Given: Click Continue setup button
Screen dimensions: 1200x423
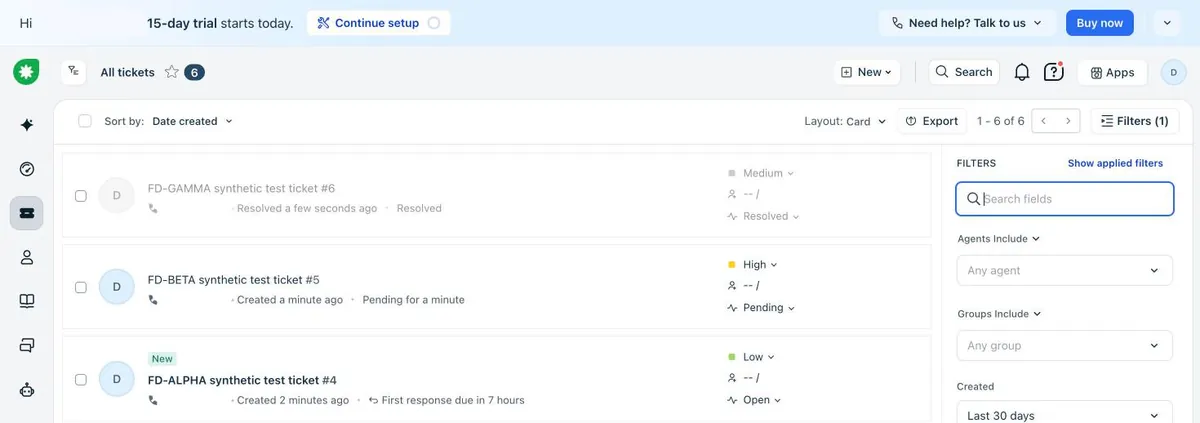Looking at the screenshot, I should click(378, 23).
